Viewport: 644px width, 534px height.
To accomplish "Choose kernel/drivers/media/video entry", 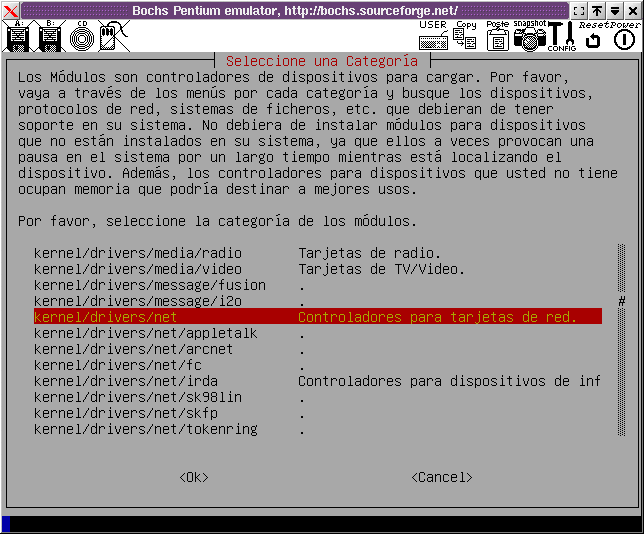I will 137,269.
